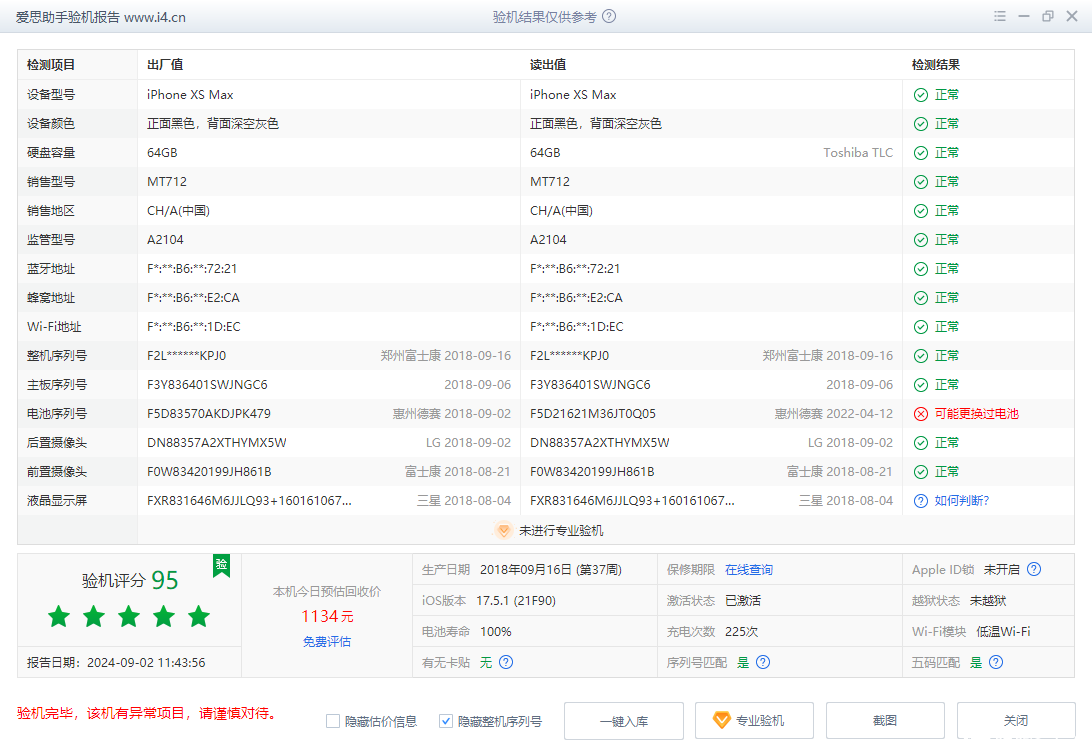This screenshot has height=756, width=1092.
Task: Restore the report window size
Action: point(1047,17)
